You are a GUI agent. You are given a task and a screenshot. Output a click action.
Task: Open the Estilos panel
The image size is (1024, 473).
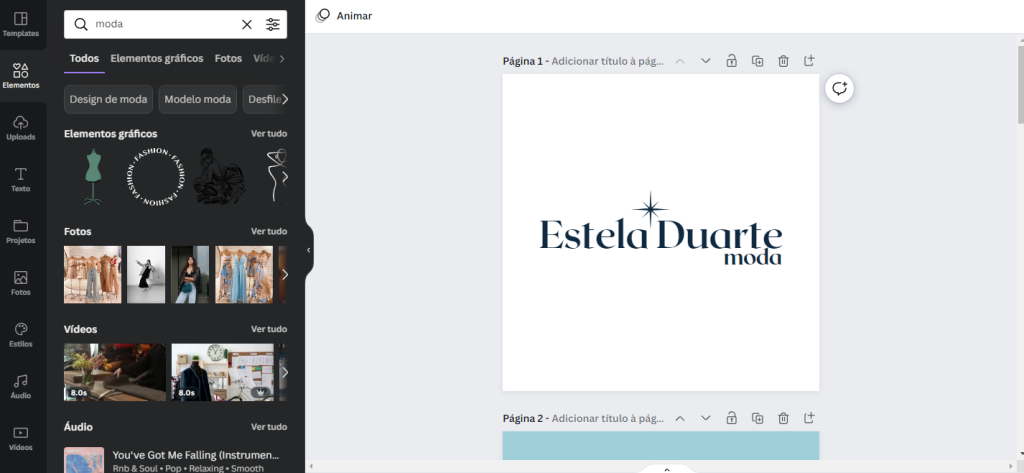[21, 334]
